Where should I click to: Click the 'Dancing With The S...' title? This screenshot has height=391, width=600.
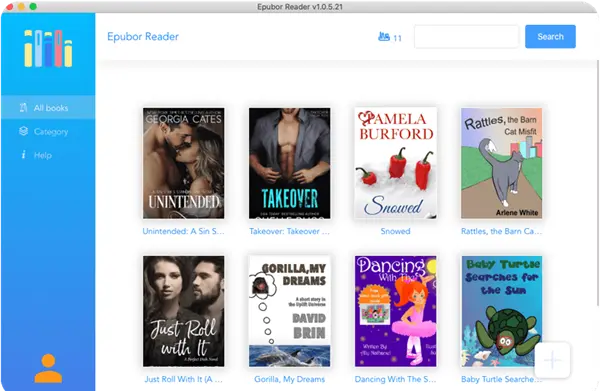pos(395,379)
